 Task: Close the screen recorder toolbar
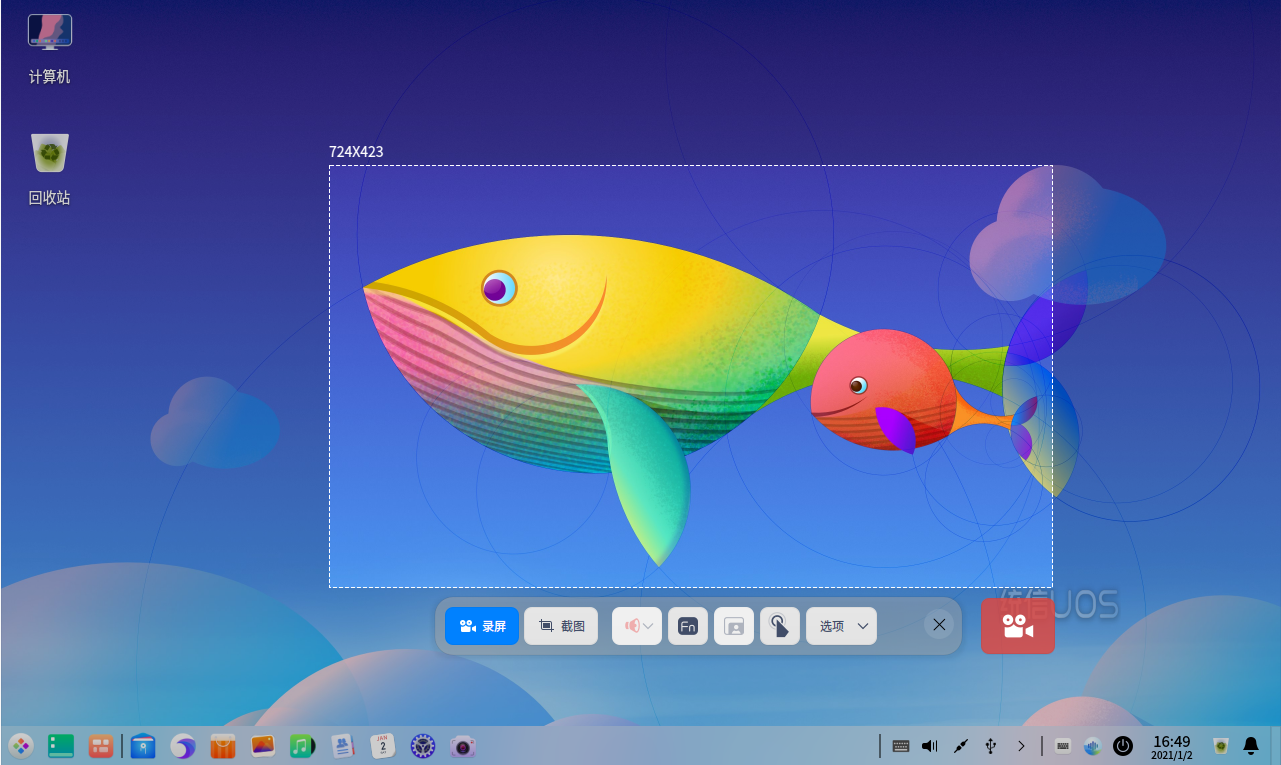939,625
